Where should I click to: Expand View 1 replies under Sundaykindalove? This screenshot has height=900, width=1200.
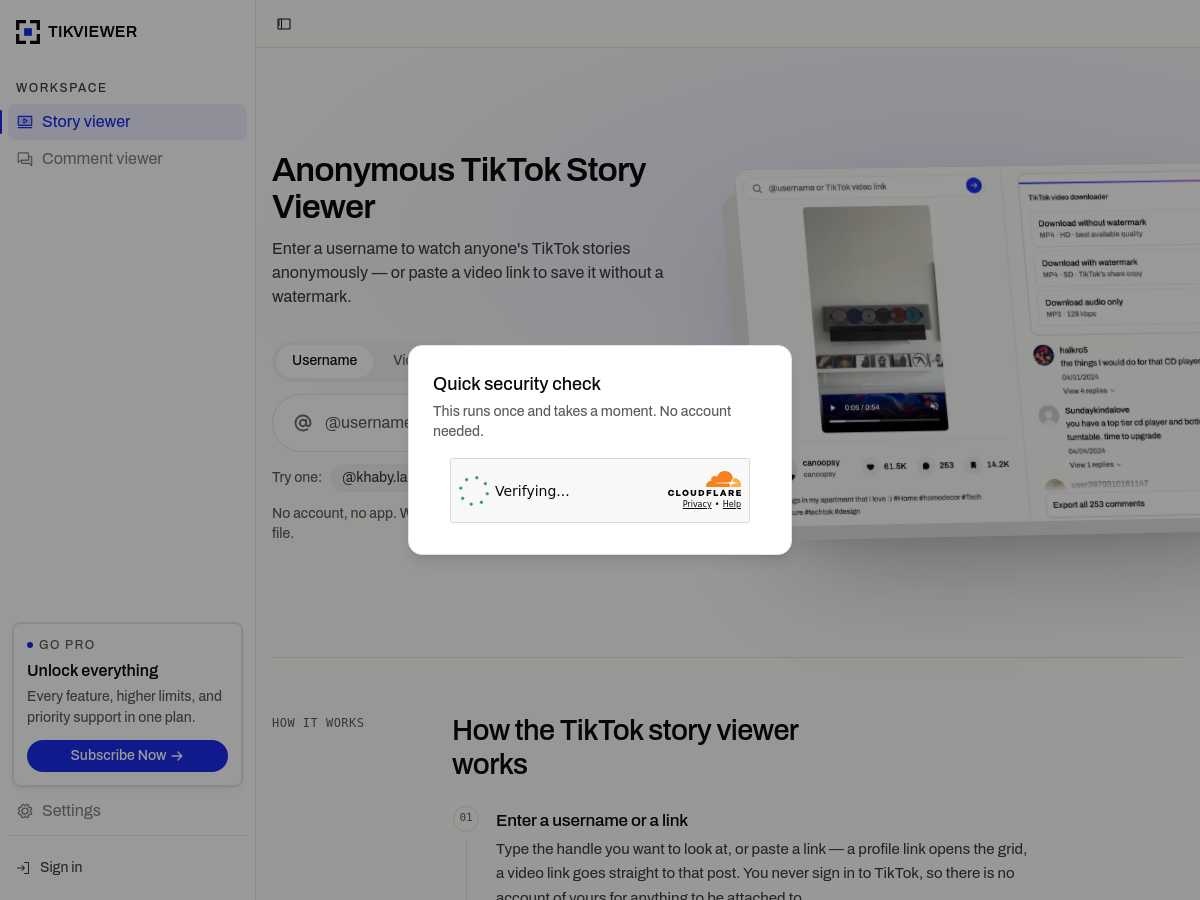(x=1095, y=465)
